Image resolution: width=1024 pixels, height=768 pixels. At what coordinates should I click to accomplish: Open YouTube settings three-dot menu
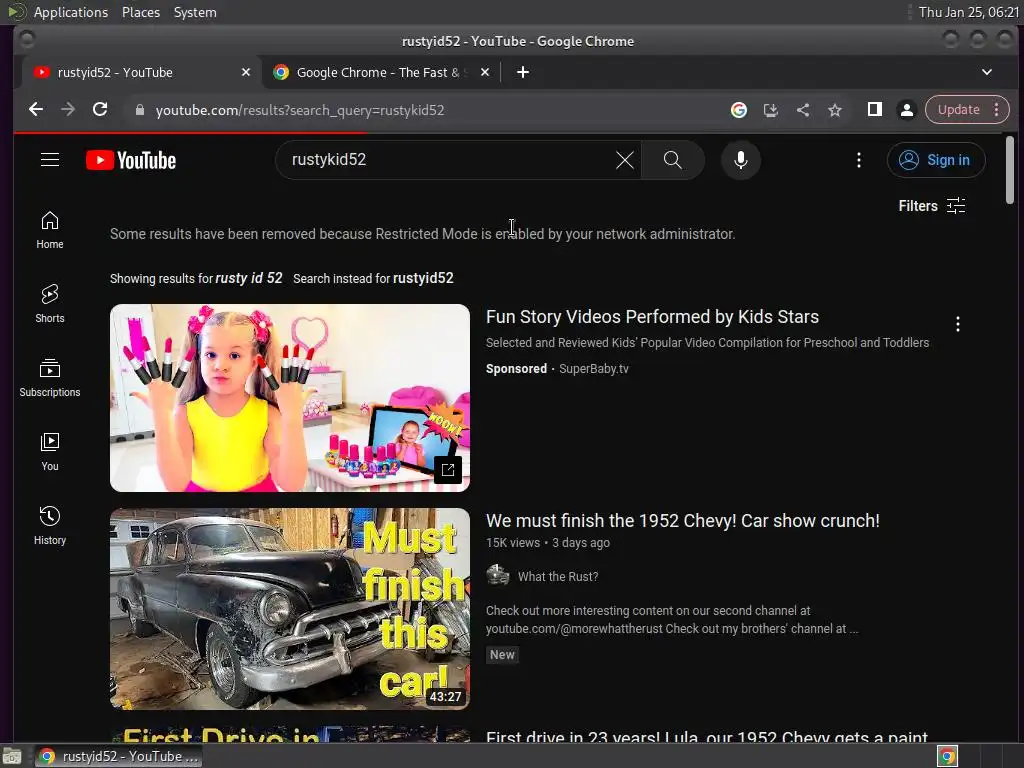pos(859,160)
